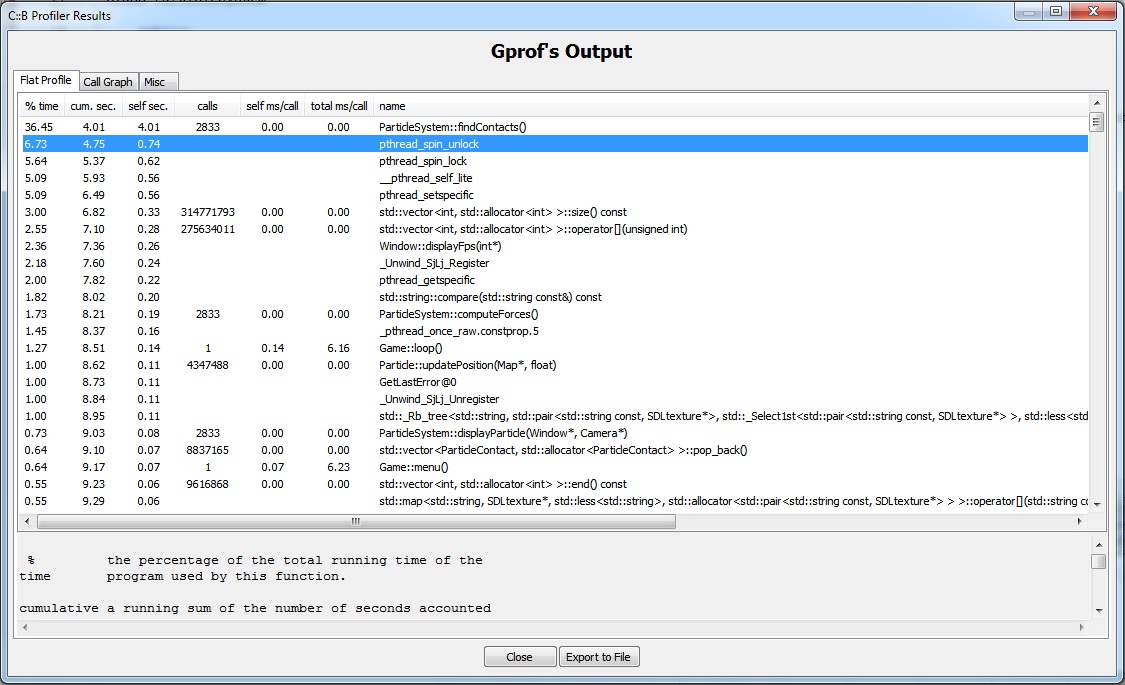Click the 4347488 calls value
The width and height of the screenshot is (1125, 685).
tap(207, 365)
